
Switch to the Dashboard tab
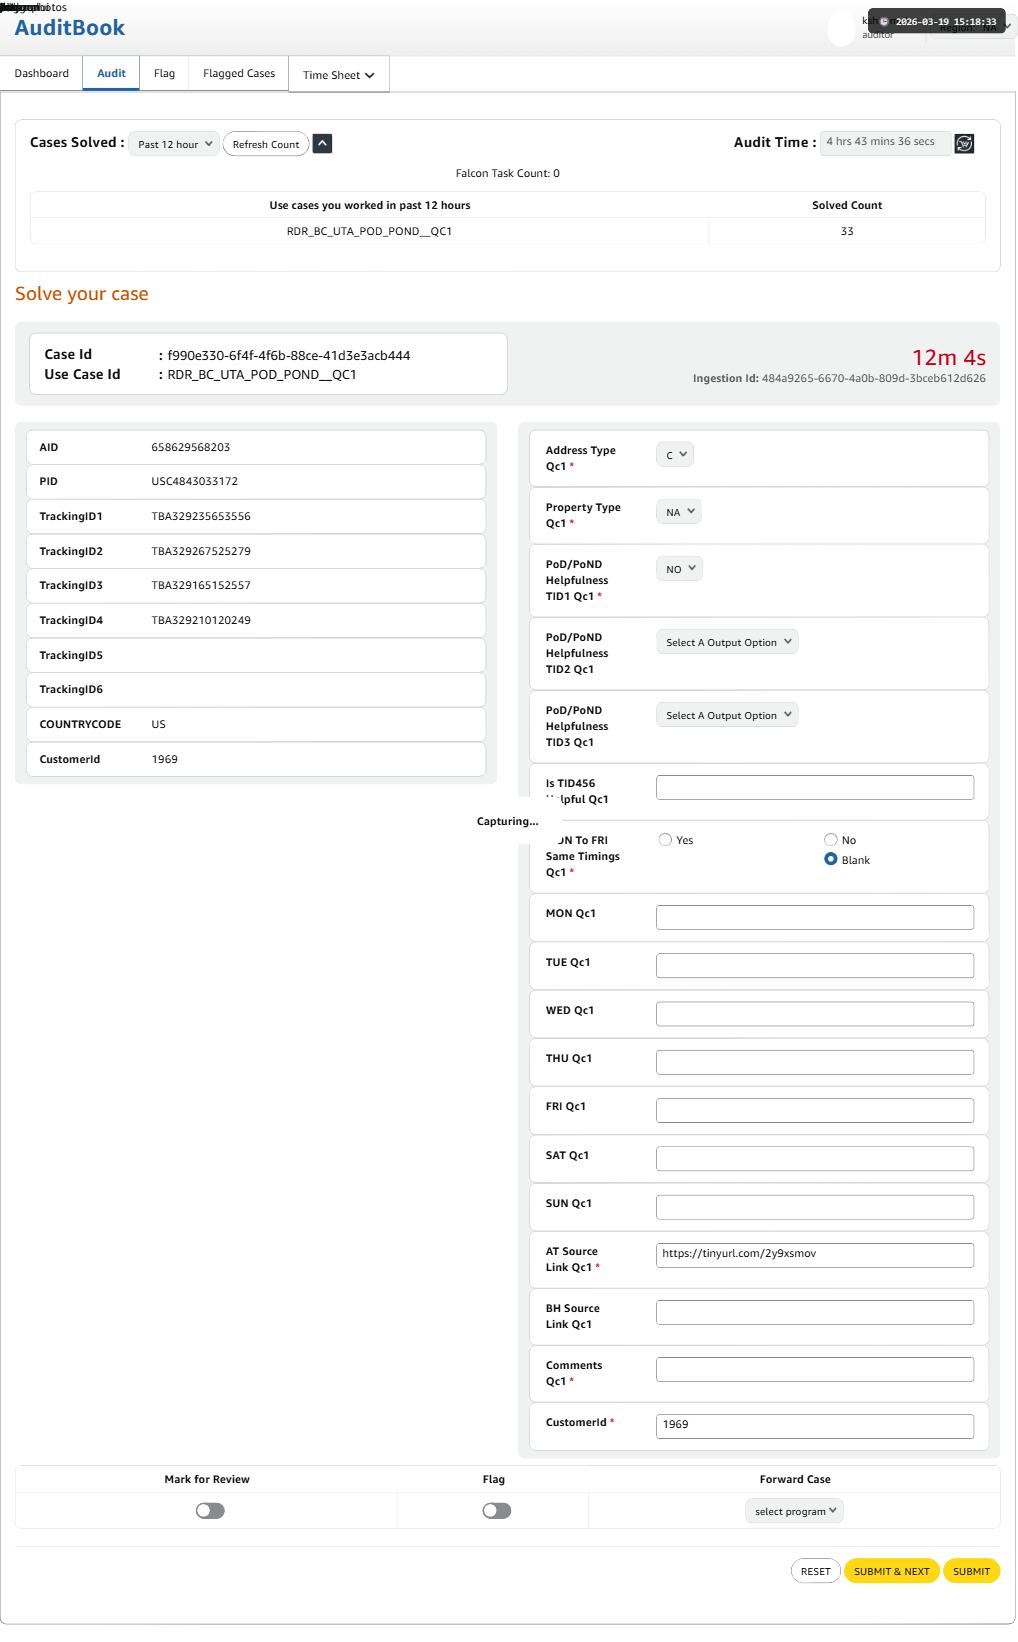tap(42, 74)
